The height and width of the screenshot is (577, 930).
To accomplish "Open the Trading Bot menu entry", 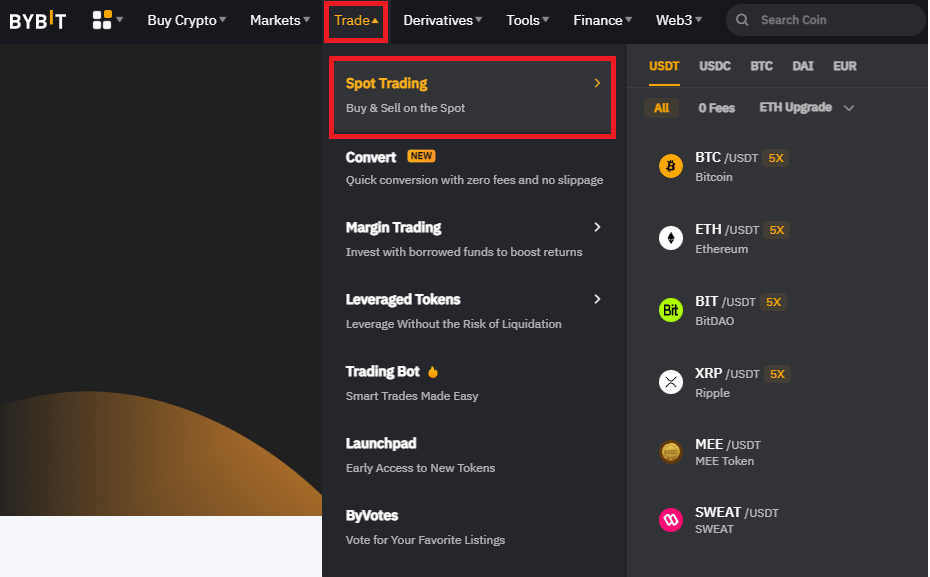I will [x=383, y=371].
